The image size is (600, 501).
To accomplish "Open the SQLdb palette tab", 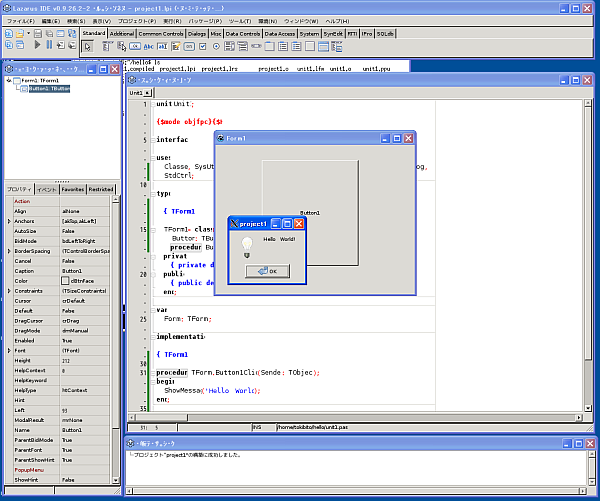I will [385, 34].
